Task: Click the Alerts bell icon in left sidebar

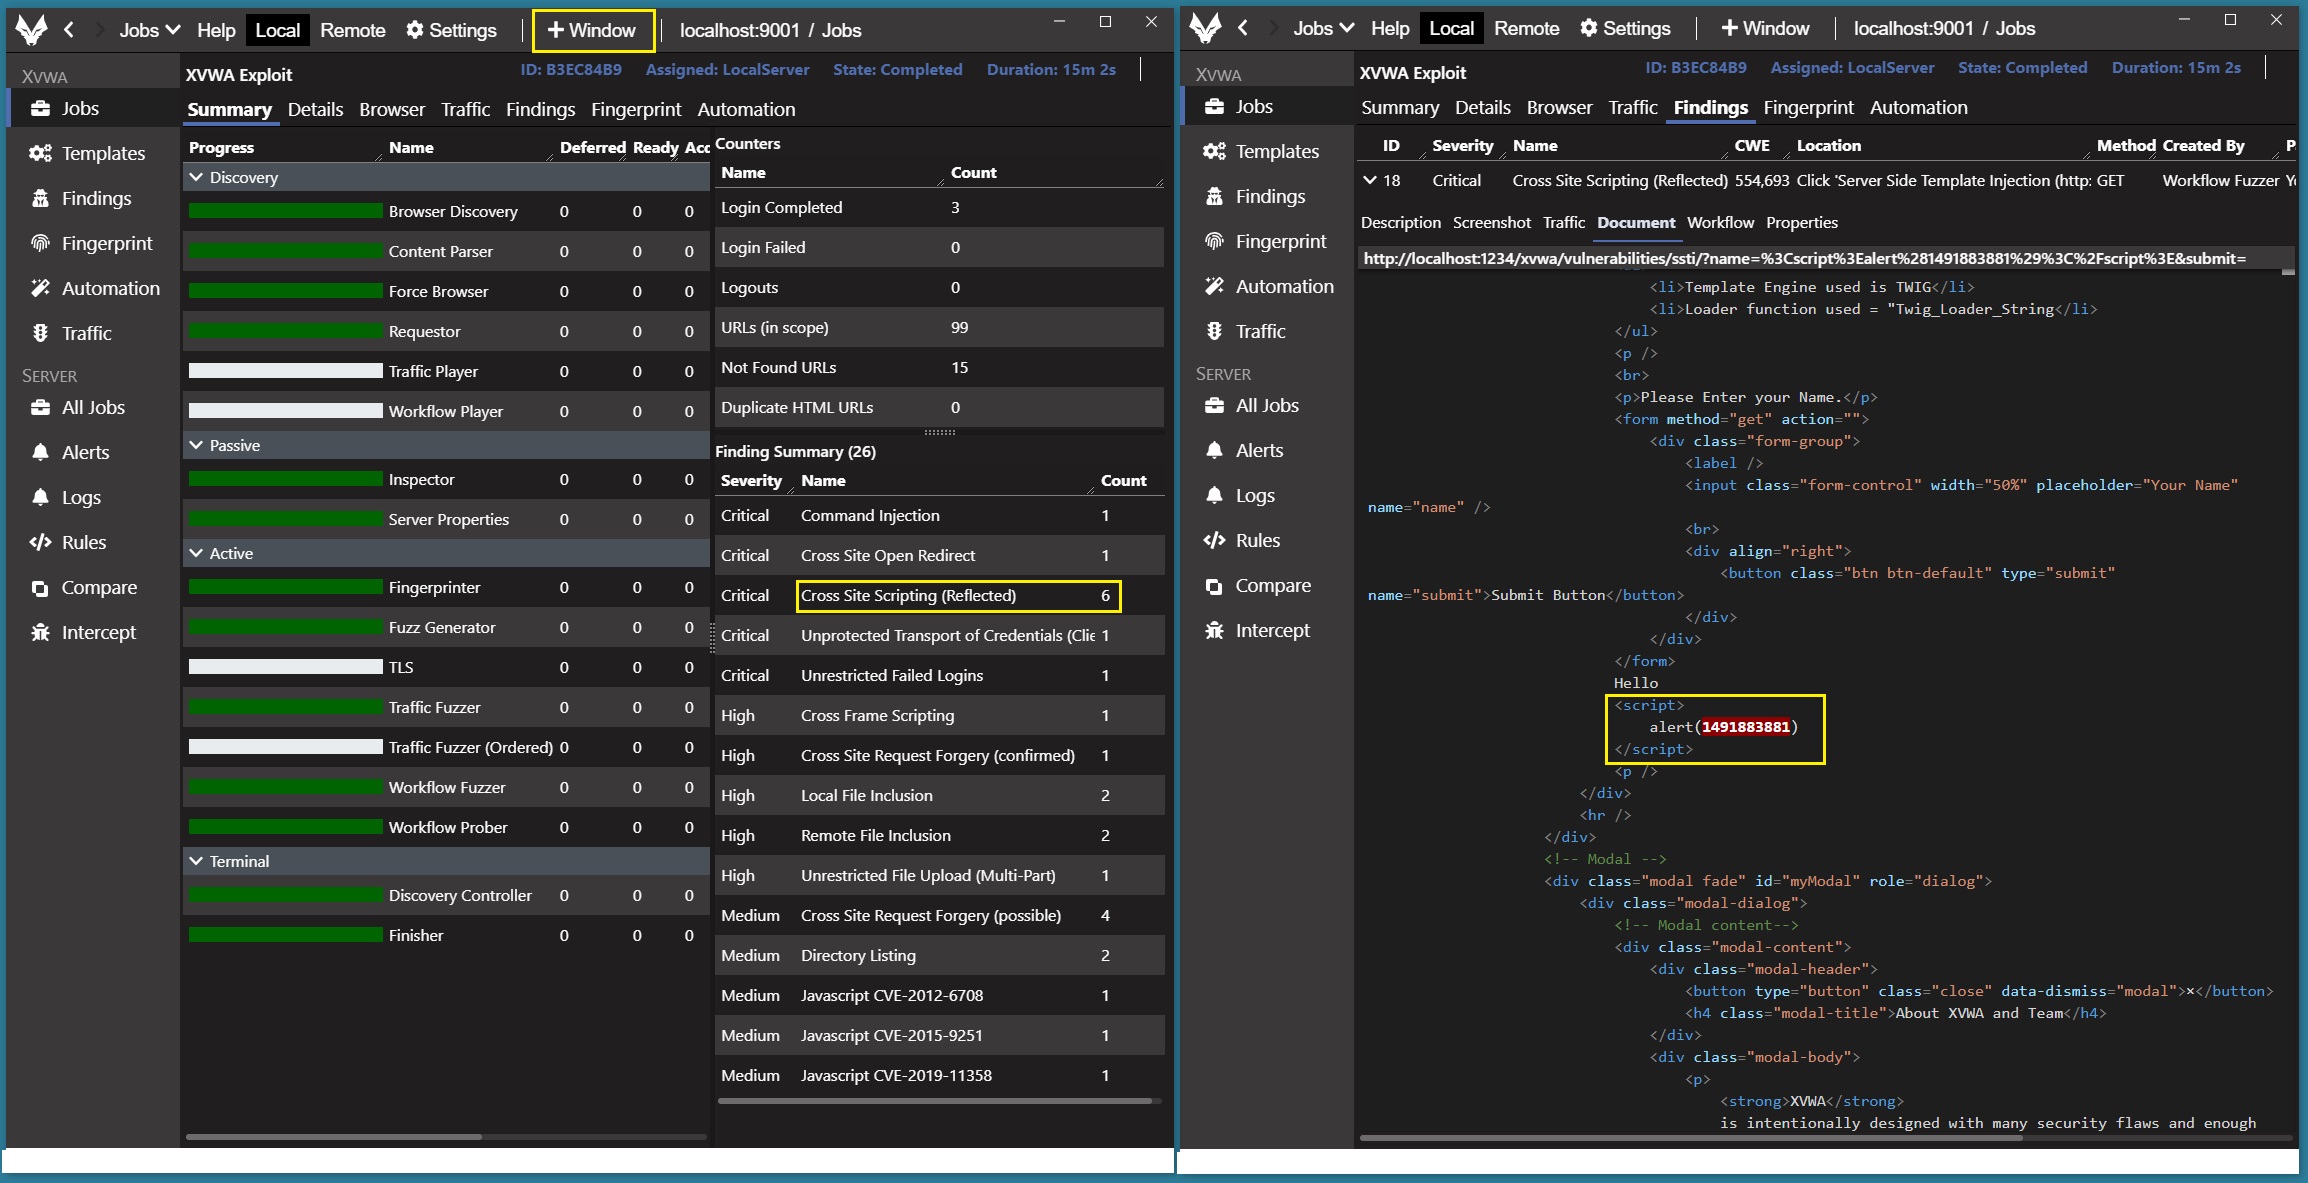Action: coord(40,452)
